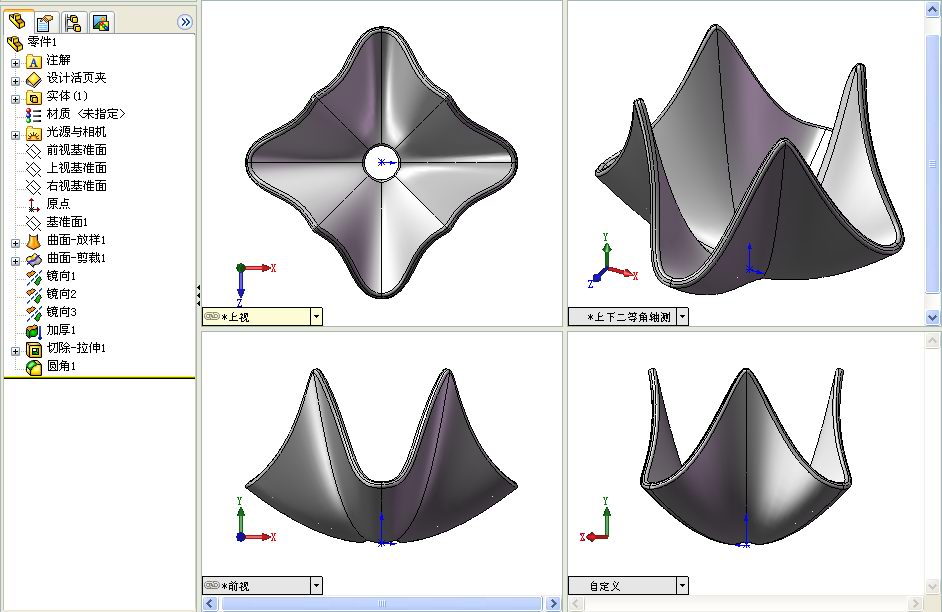Click down scroll arrow in isometric viewport
942x612 pixels.
point(932,317)
